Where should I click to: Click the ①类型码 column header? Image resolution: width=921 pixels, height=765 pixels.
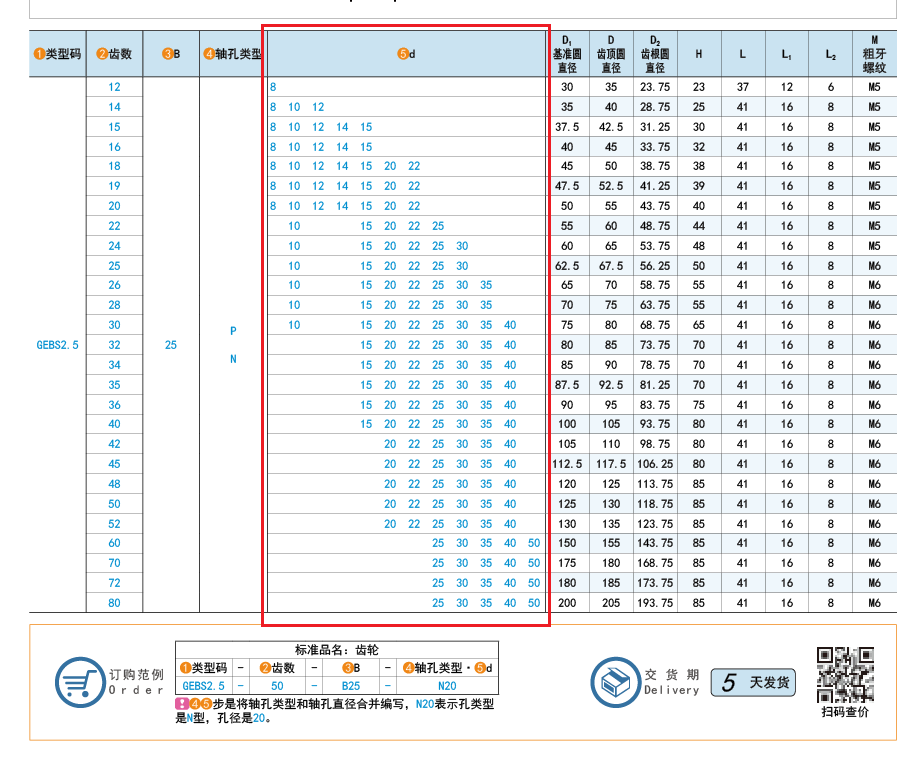coord(58,54)
